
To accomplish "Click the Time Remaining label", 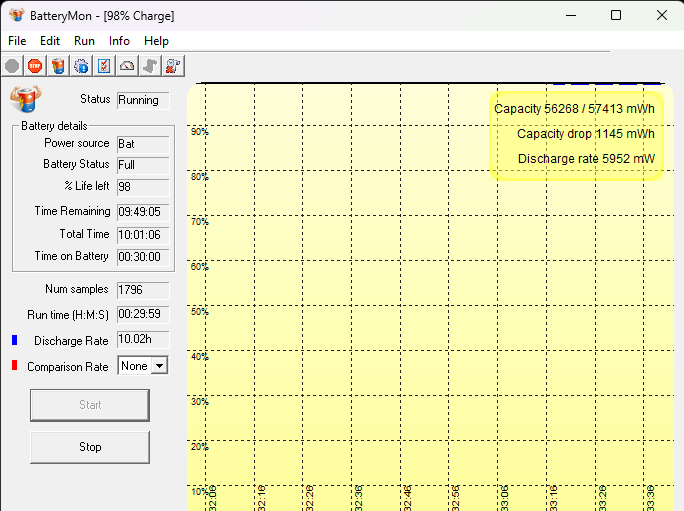I will click(72, 211).
